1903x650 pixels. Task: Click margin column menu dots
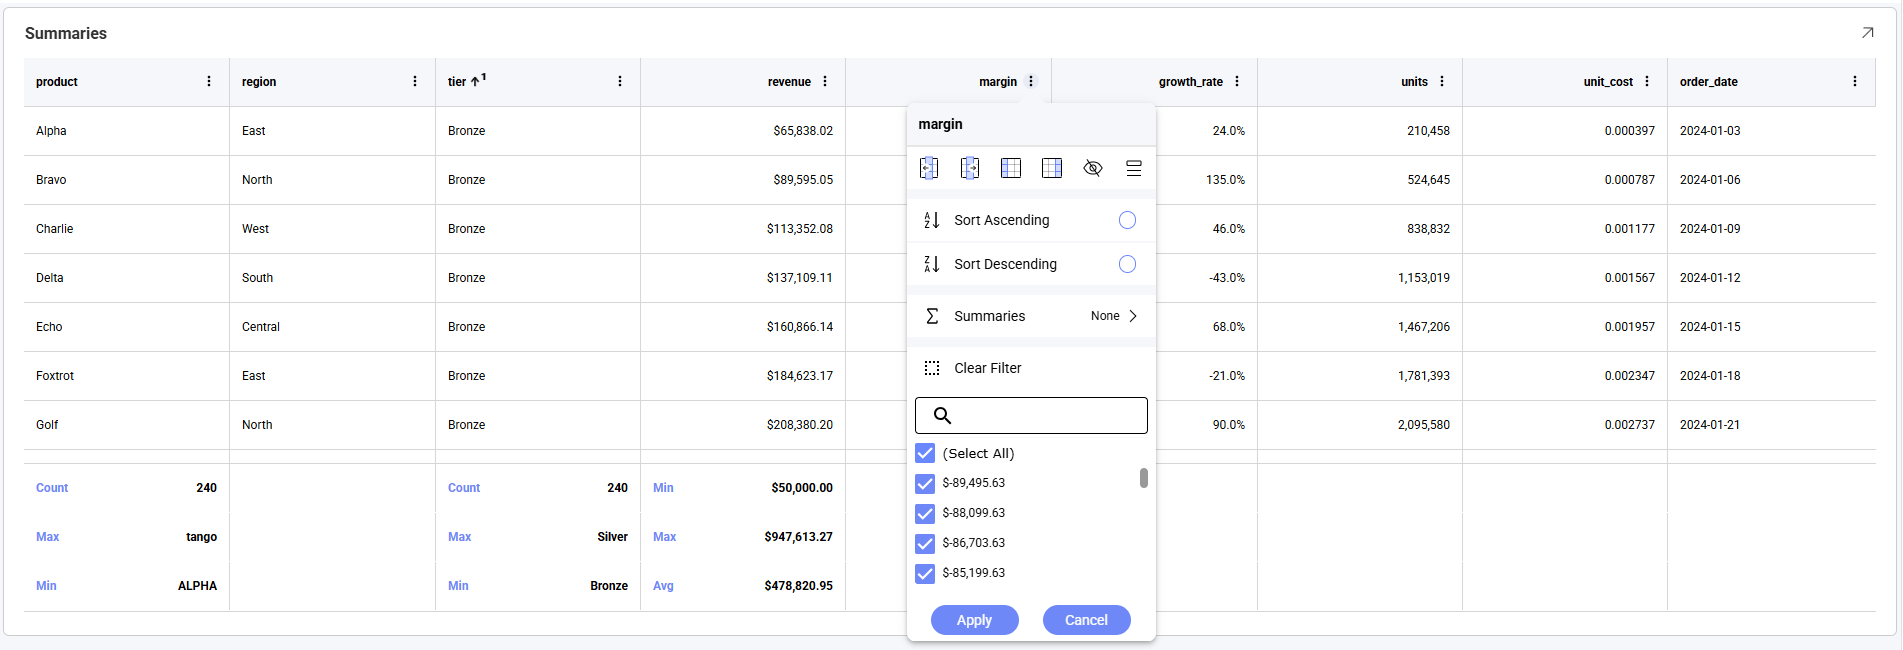click(x=1031, y=82)
